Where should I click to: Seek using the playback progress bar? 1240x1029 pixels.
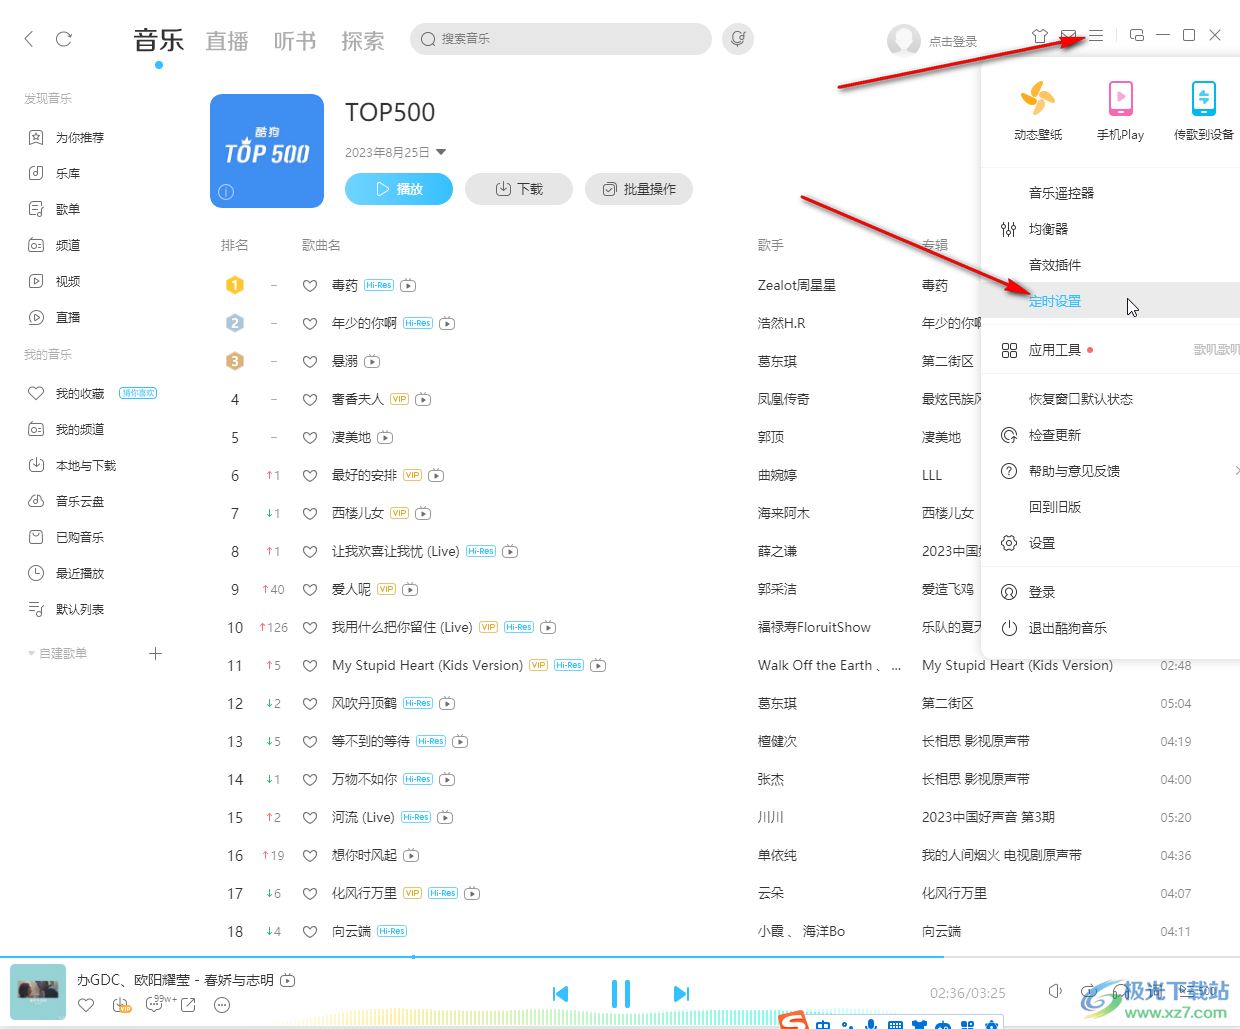[620, 957]
